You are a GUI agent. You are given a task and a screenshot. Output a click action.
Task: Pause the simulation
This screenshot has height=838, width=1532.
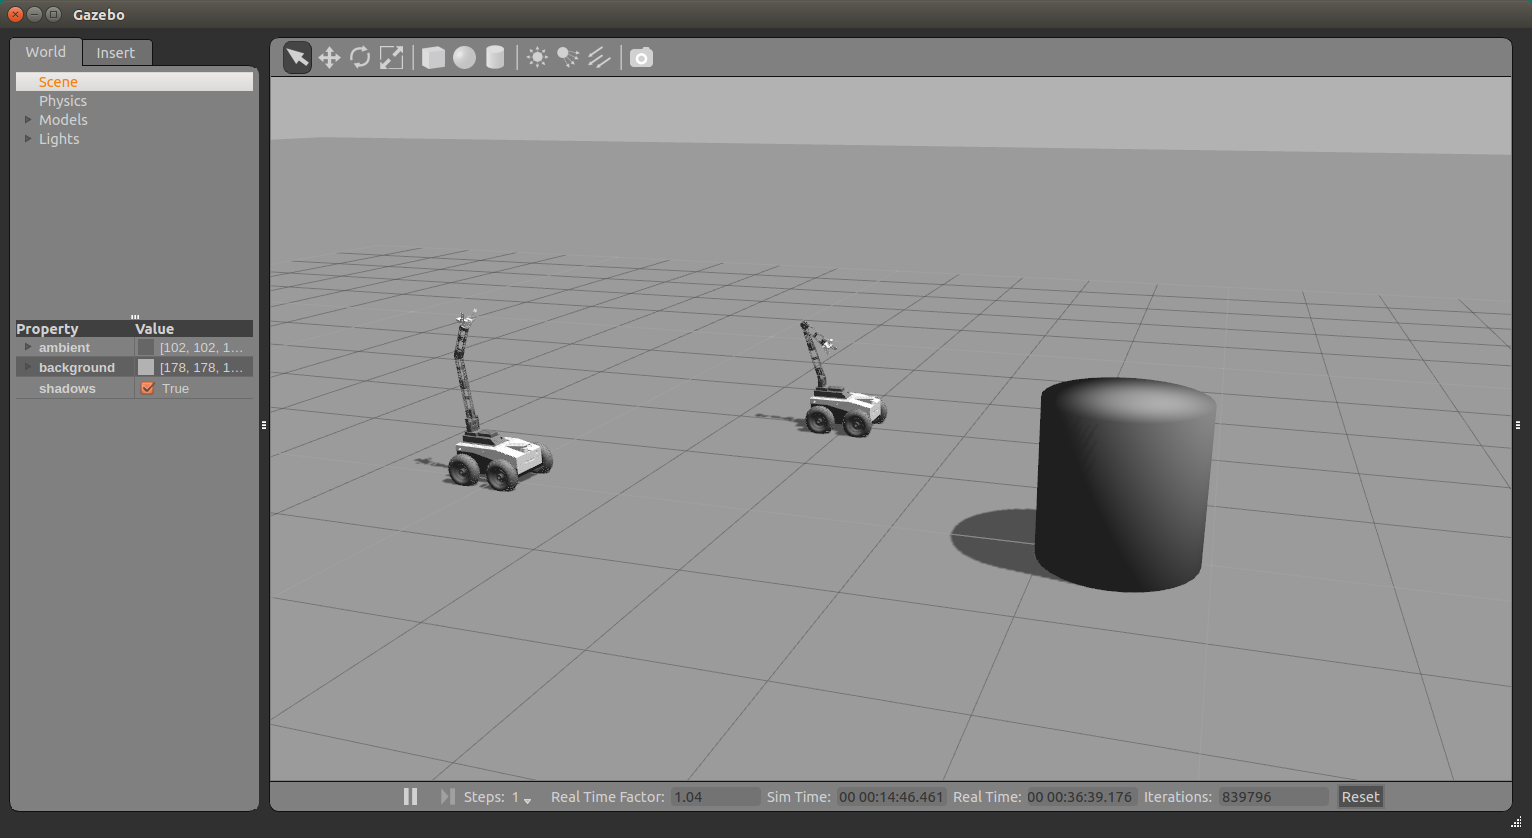tap(410, 797)
